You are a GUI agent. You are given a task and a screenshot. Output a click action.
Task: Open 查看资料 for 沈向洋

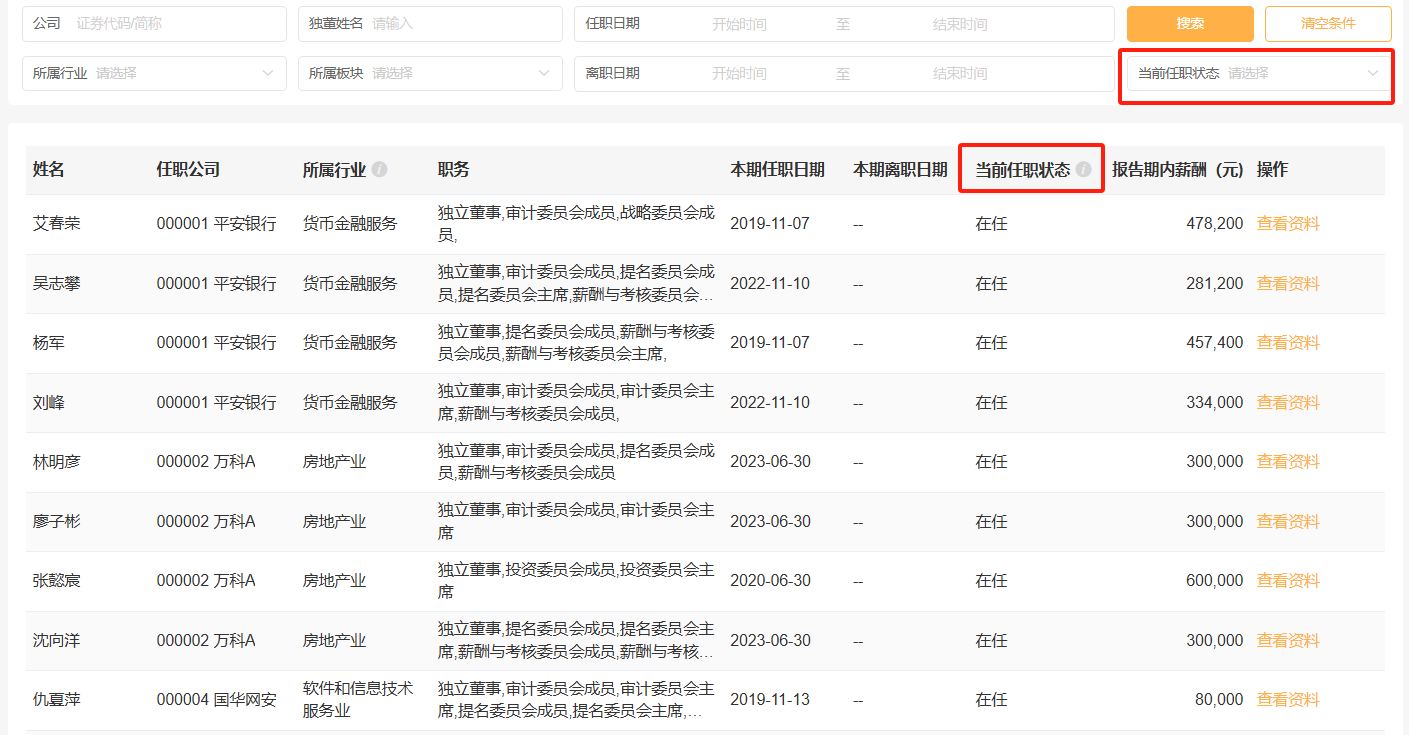click(1288, 641)
